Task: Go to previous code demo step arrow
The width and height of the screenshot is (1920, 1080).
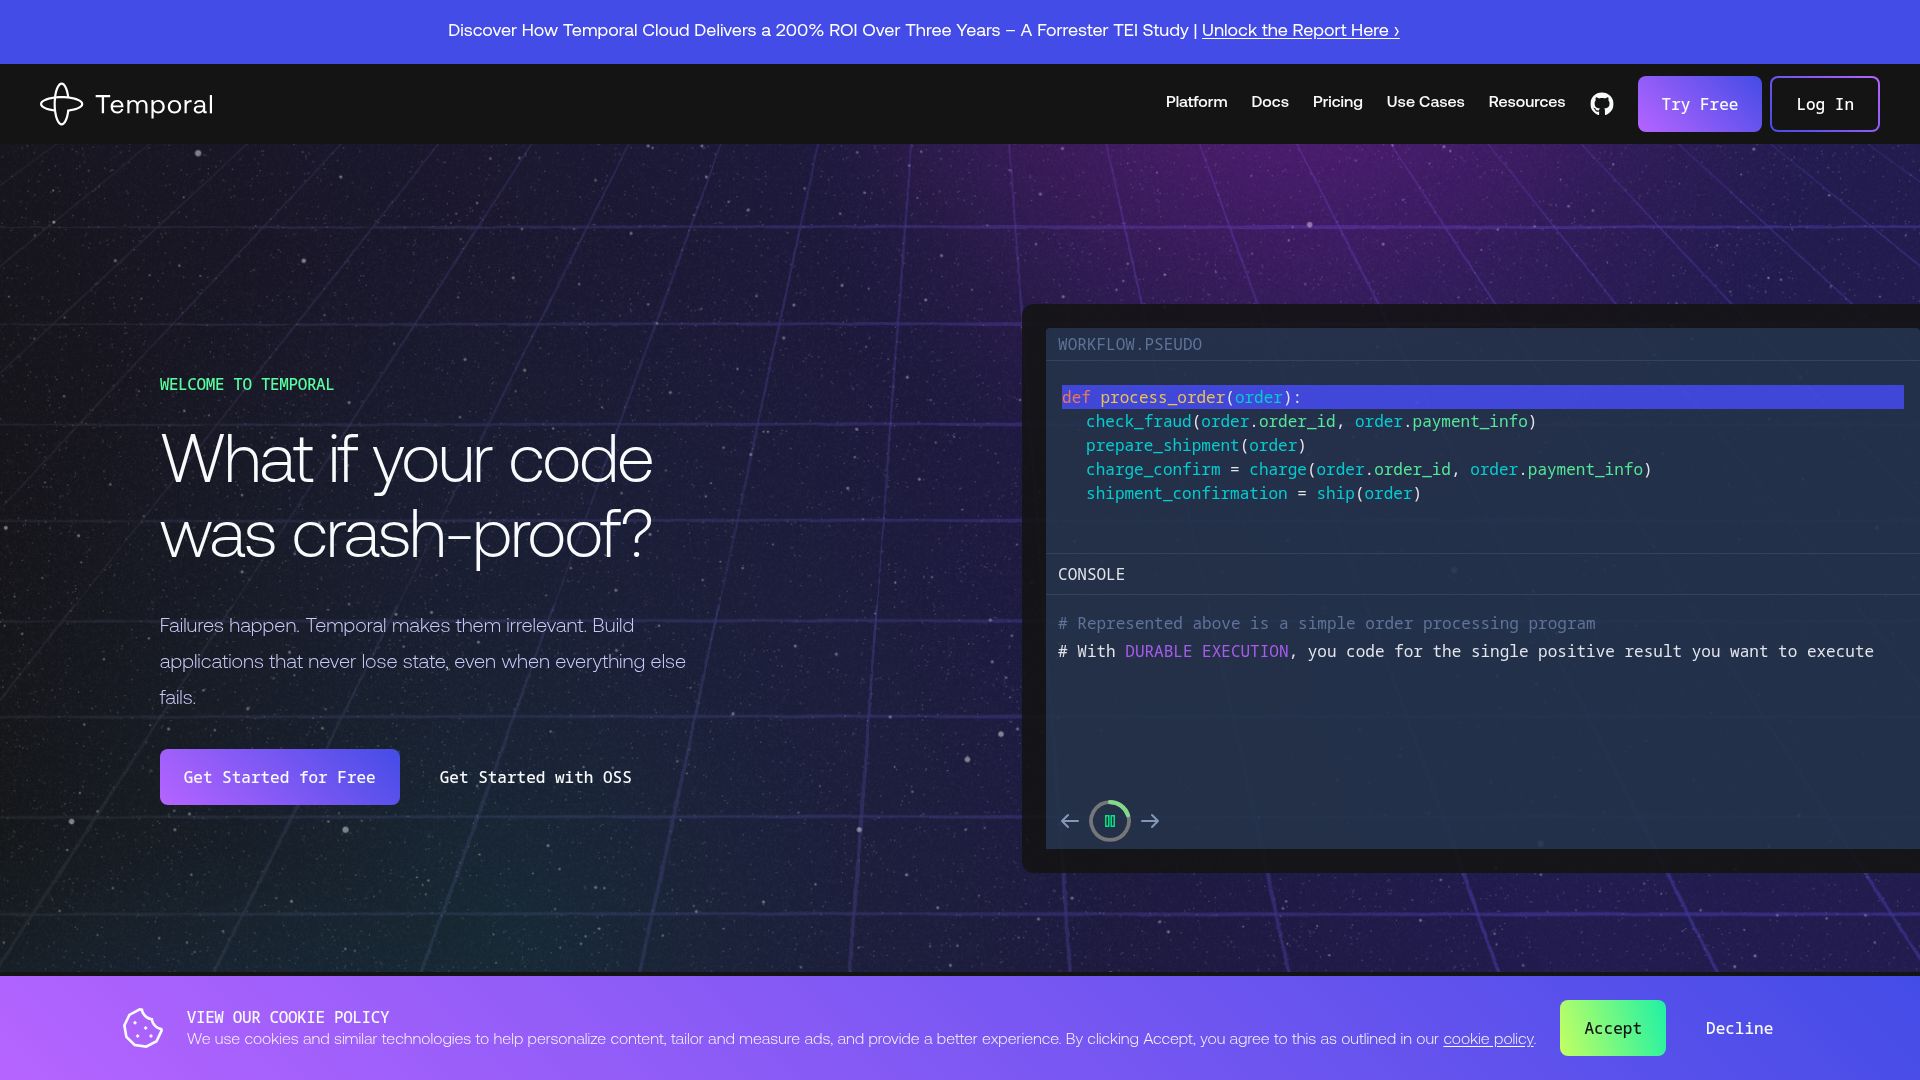Action: point(1069,821)
